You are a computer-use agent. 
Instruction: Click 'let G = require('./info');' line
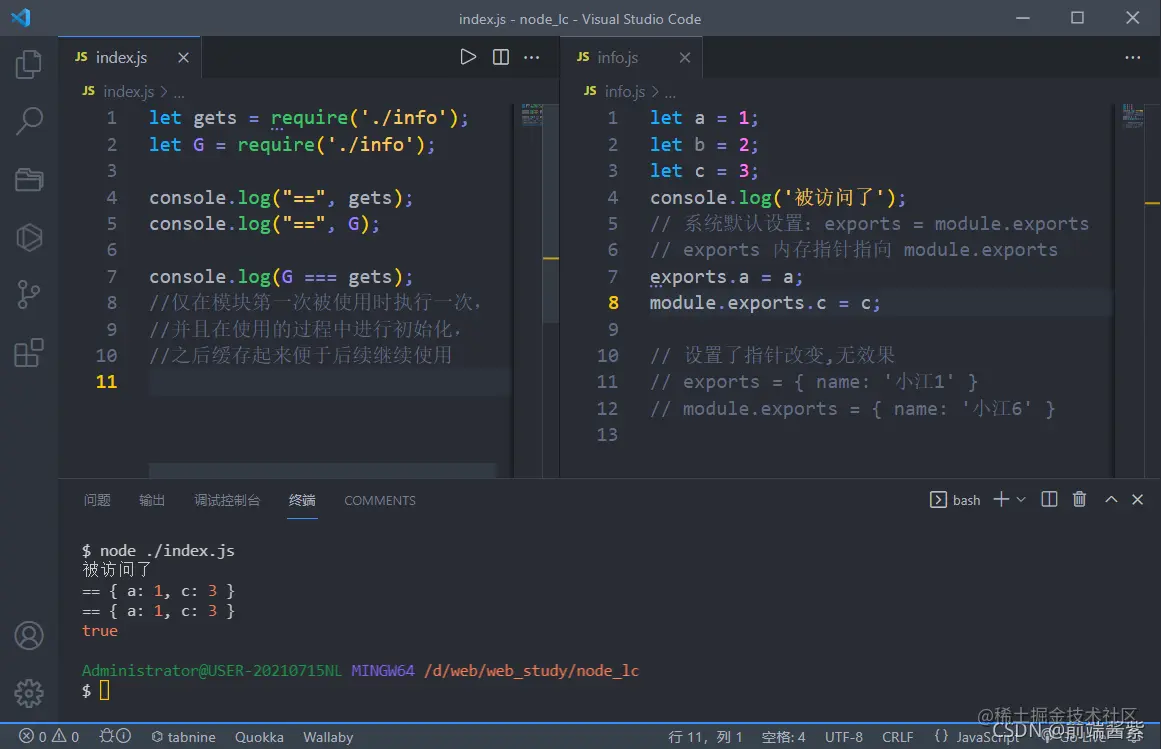click(292, 144)
